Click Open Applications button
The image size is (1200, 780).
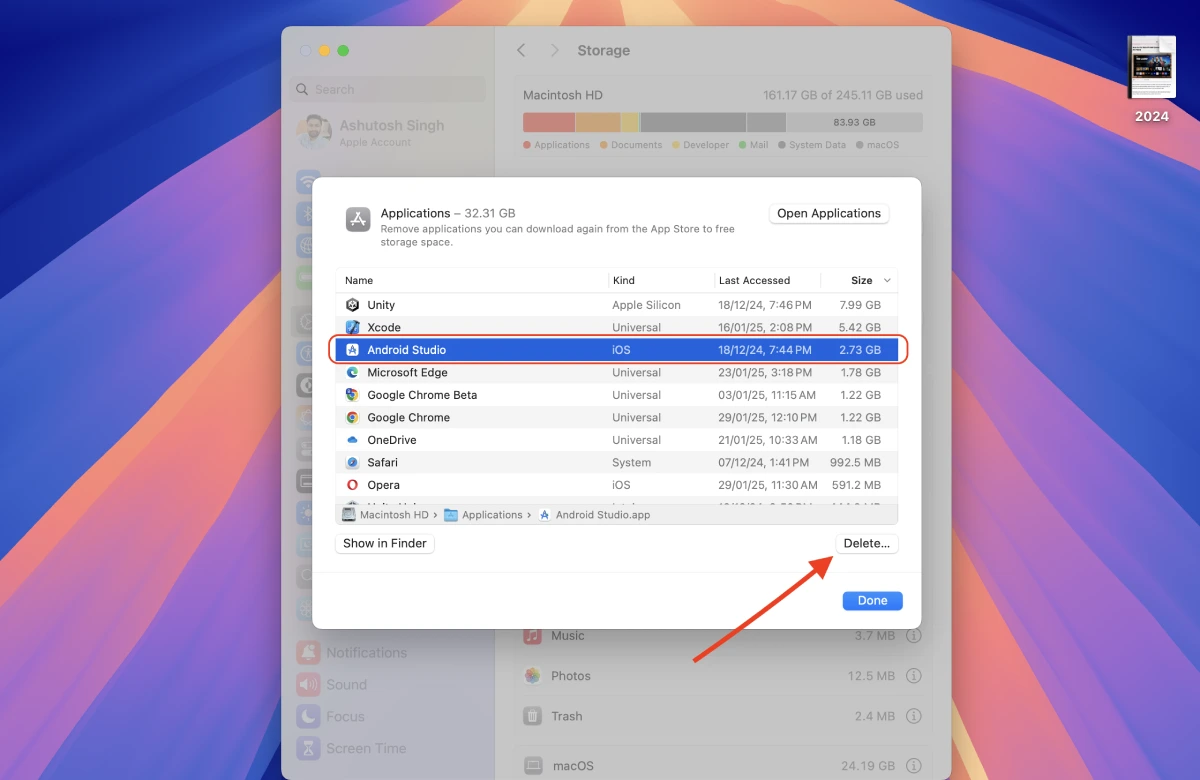pos(829,213)
